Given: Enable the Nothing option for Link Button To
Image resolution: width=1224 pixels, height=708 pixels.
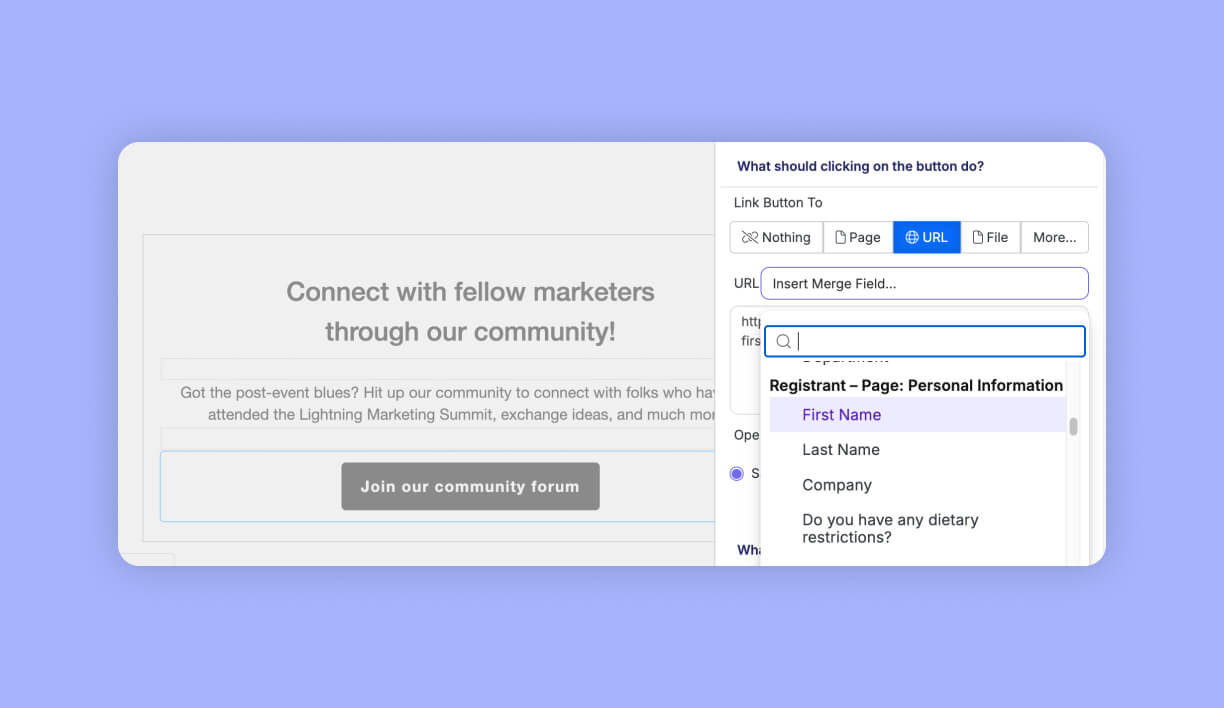Looking at the screenshot, I should (x=776, y=237).
